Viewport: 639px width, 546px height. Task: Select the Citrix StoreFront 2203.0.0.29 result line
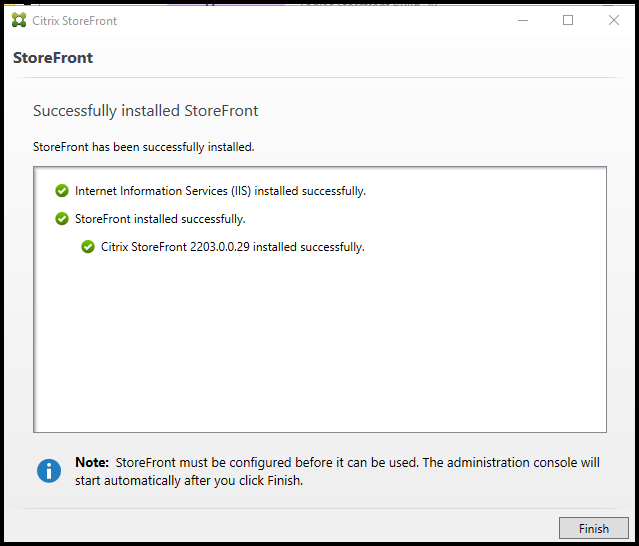click(x=232, y=246)
